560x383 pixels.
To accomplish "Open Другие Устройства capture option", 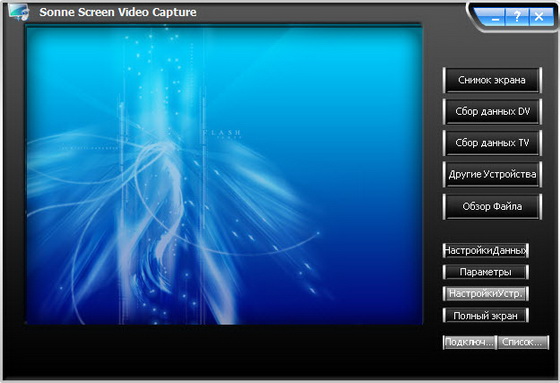I will [x=492, y=174].
